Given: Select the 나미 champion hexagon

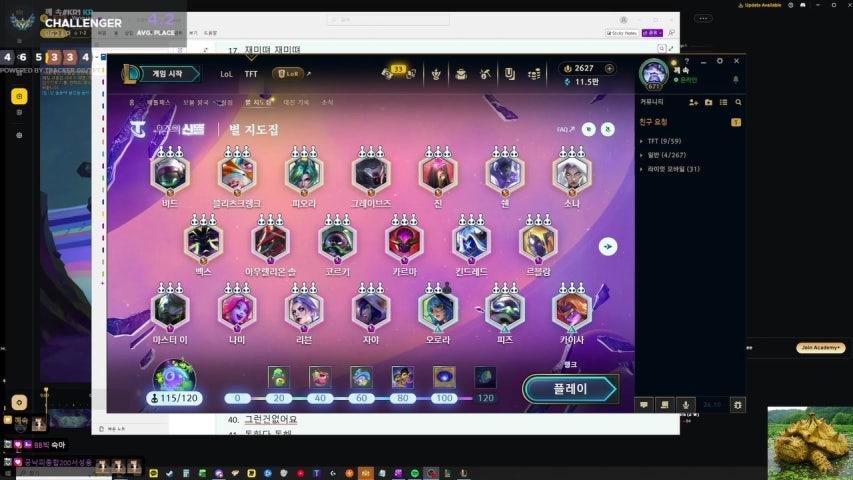Looking at the screenshot, I should click(237, 309).
